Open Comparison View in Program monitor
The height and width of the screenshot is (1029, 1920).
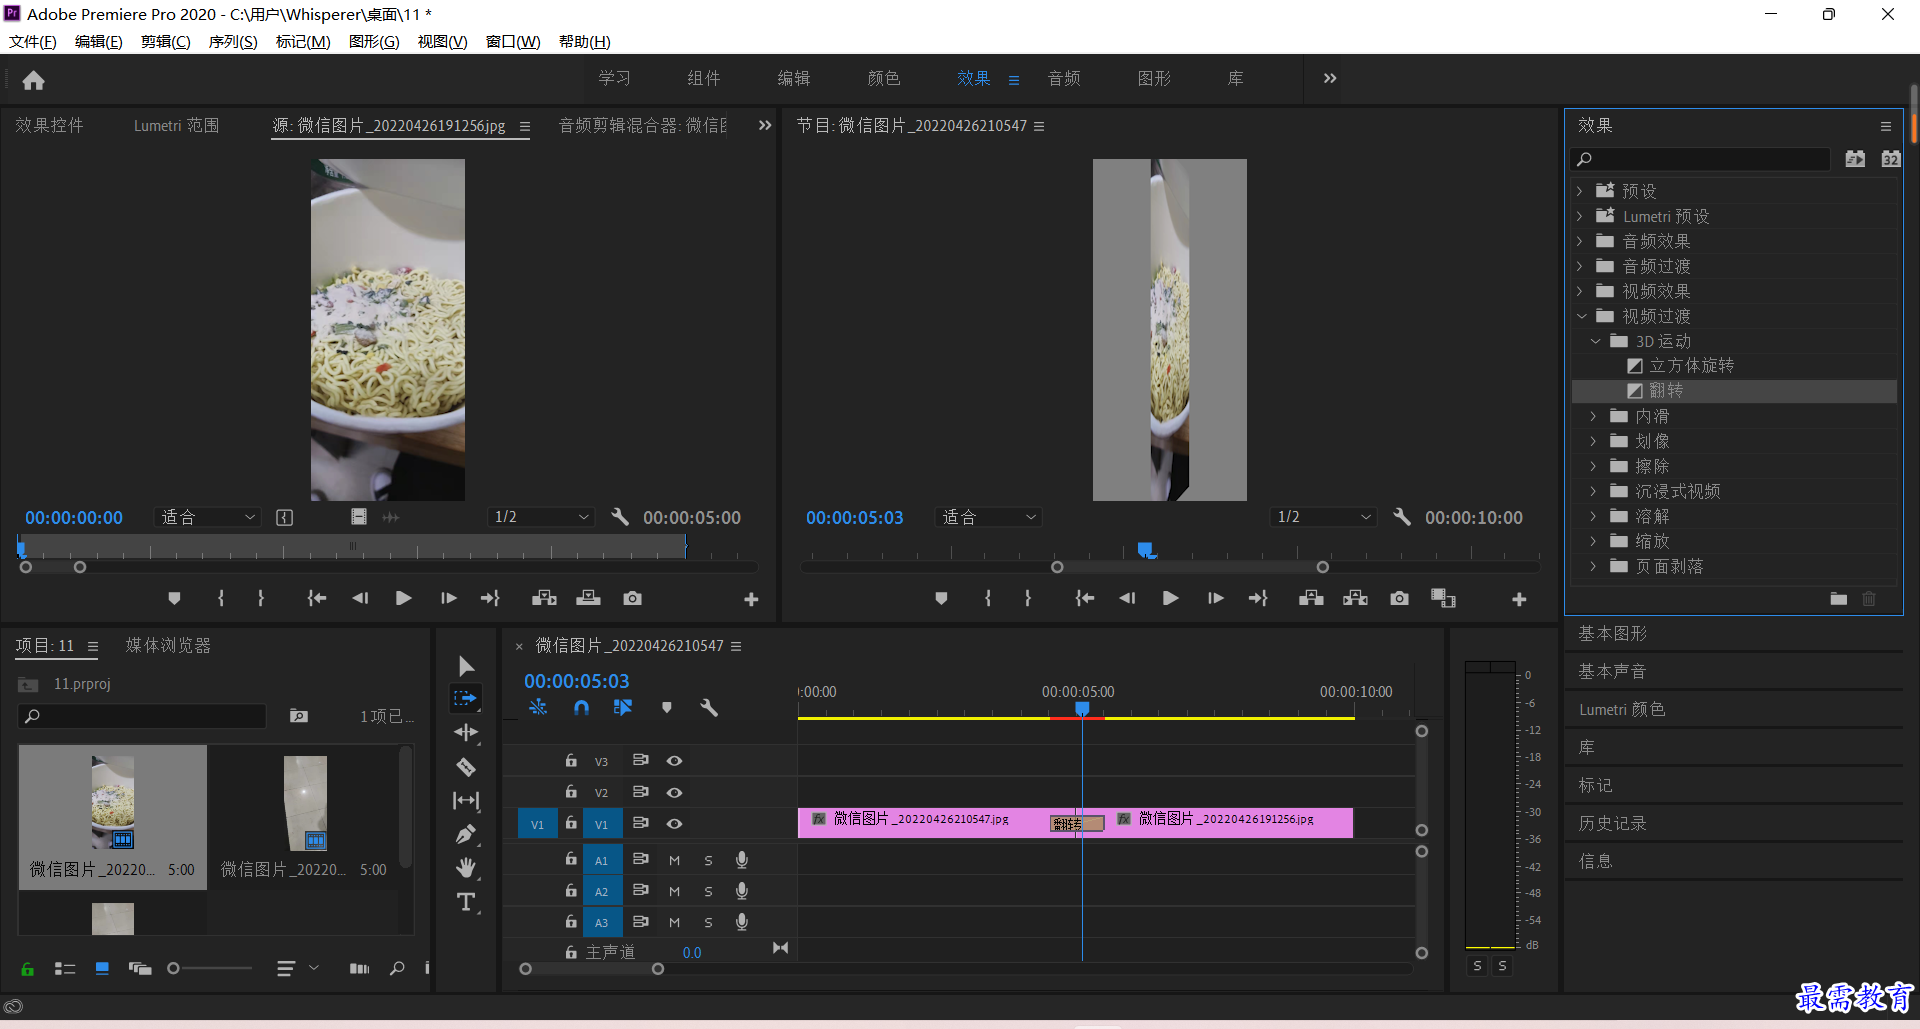coord(1443,598)
